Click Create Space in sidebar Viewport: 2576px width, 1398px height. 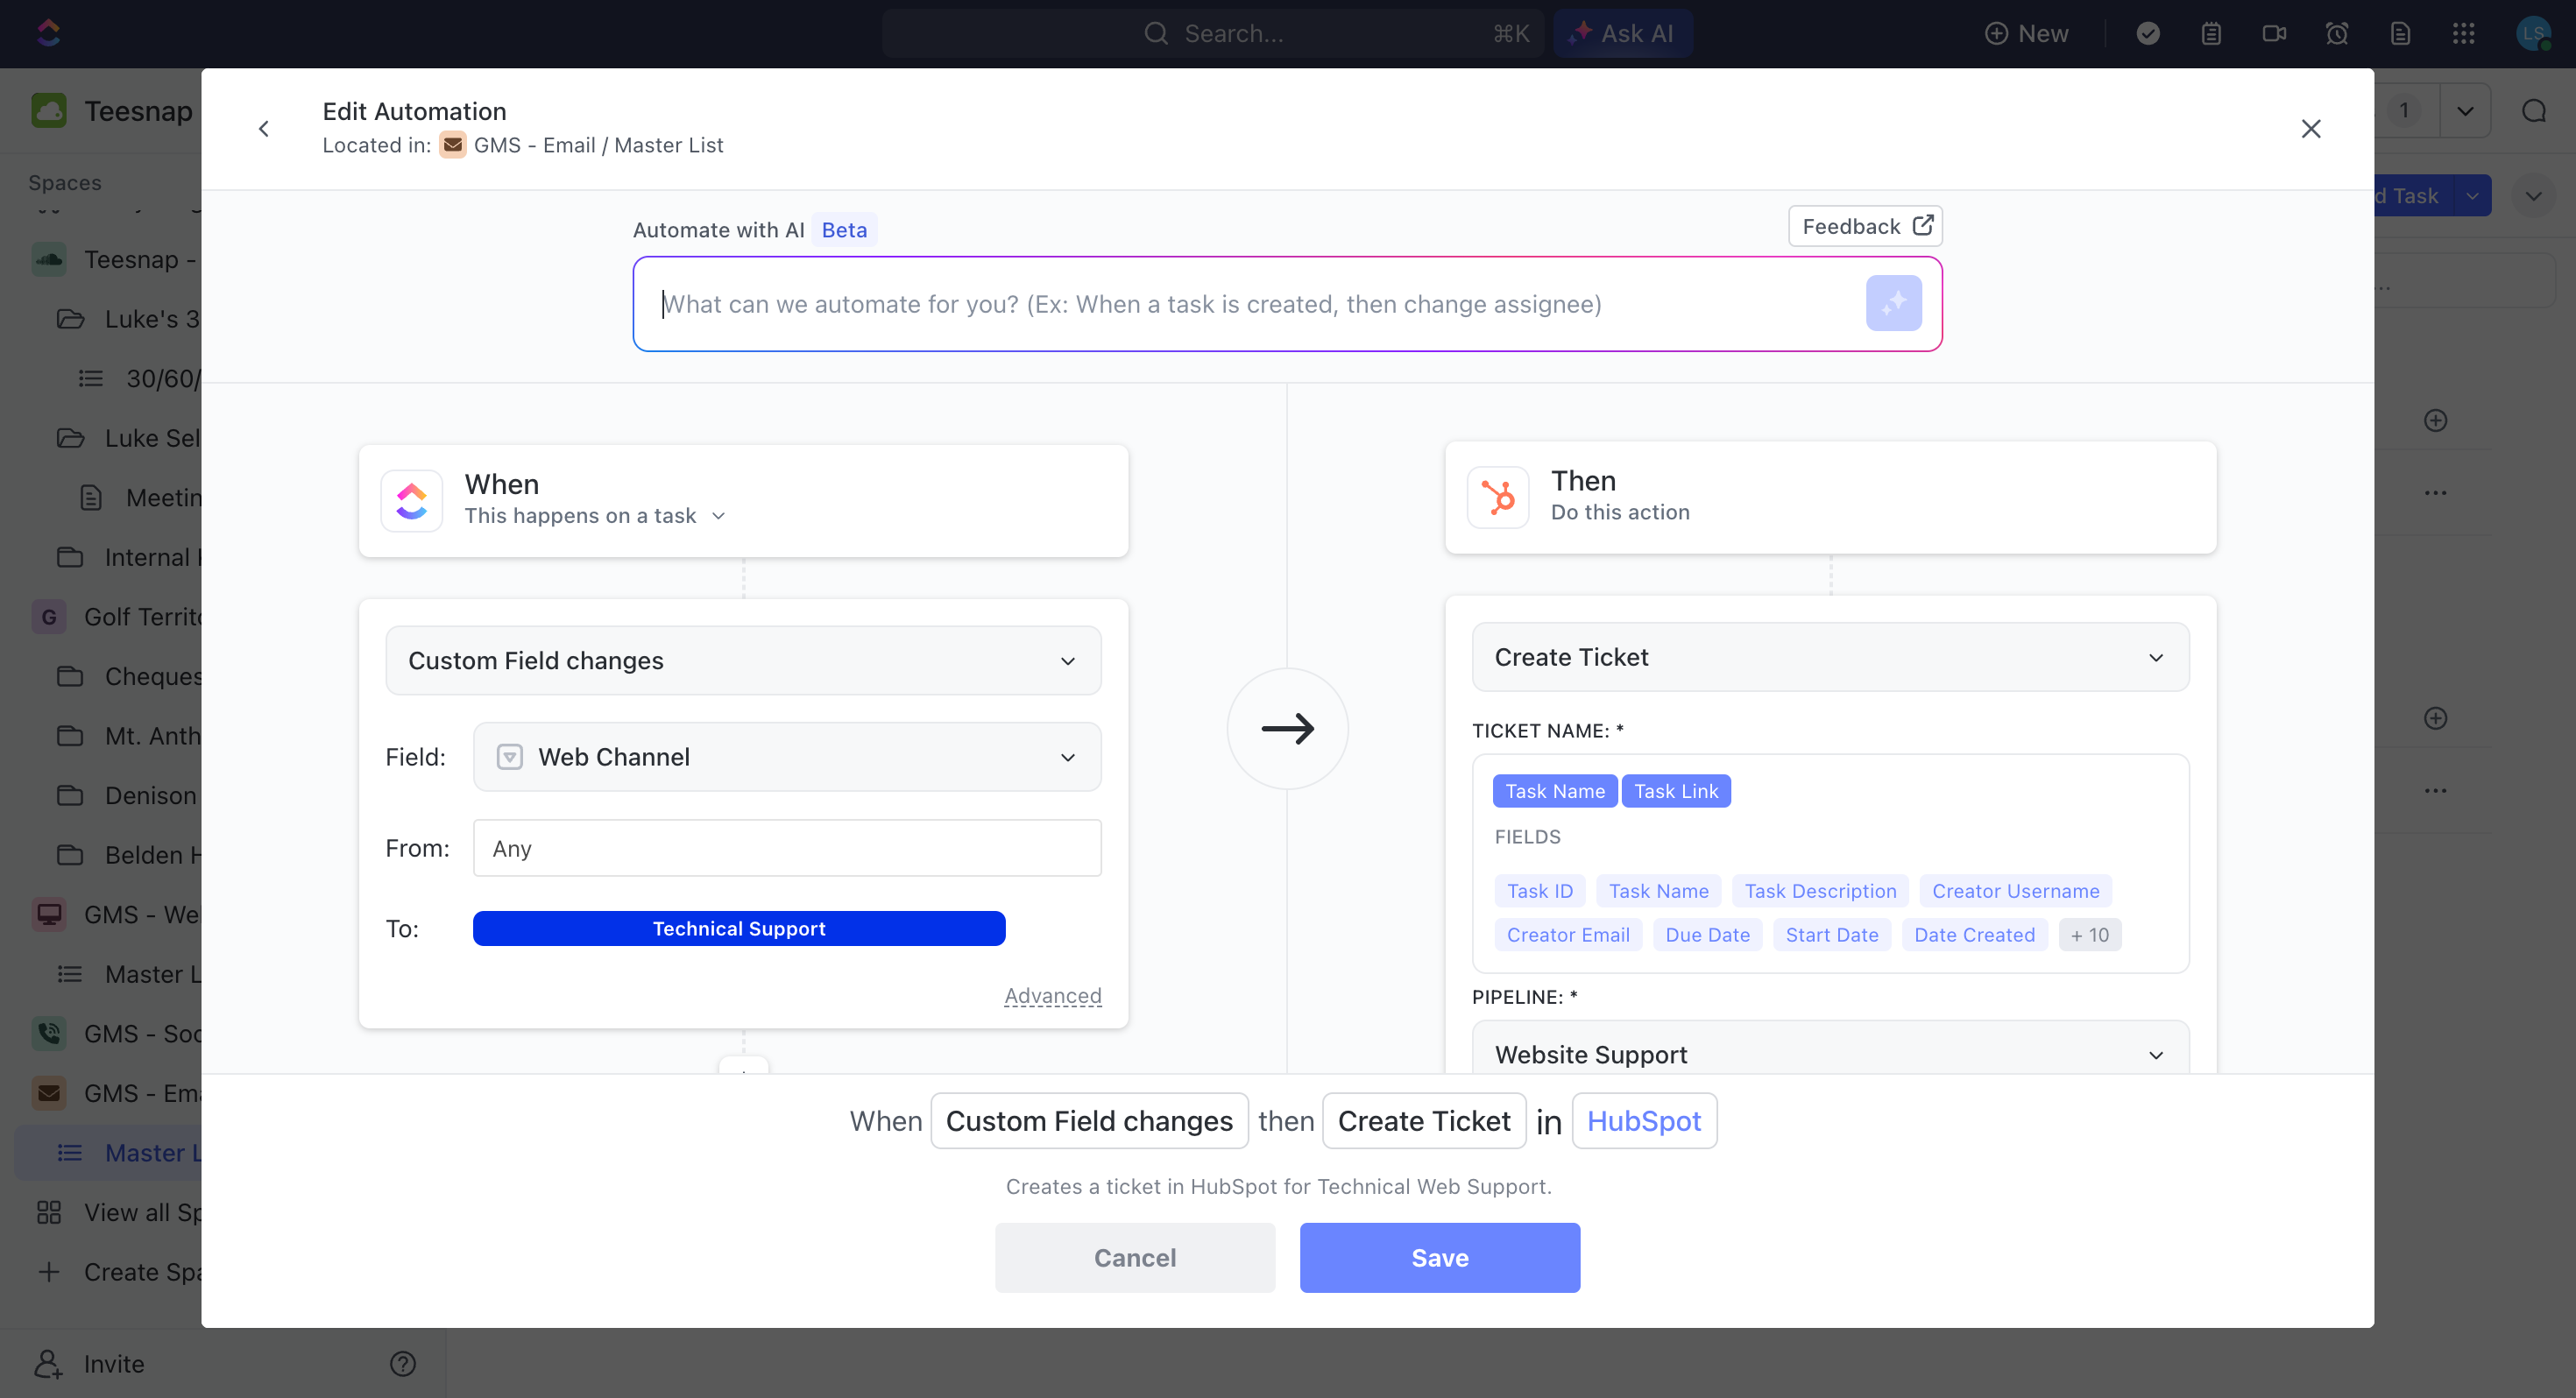pyautogui.click(x=118, y=1271)
